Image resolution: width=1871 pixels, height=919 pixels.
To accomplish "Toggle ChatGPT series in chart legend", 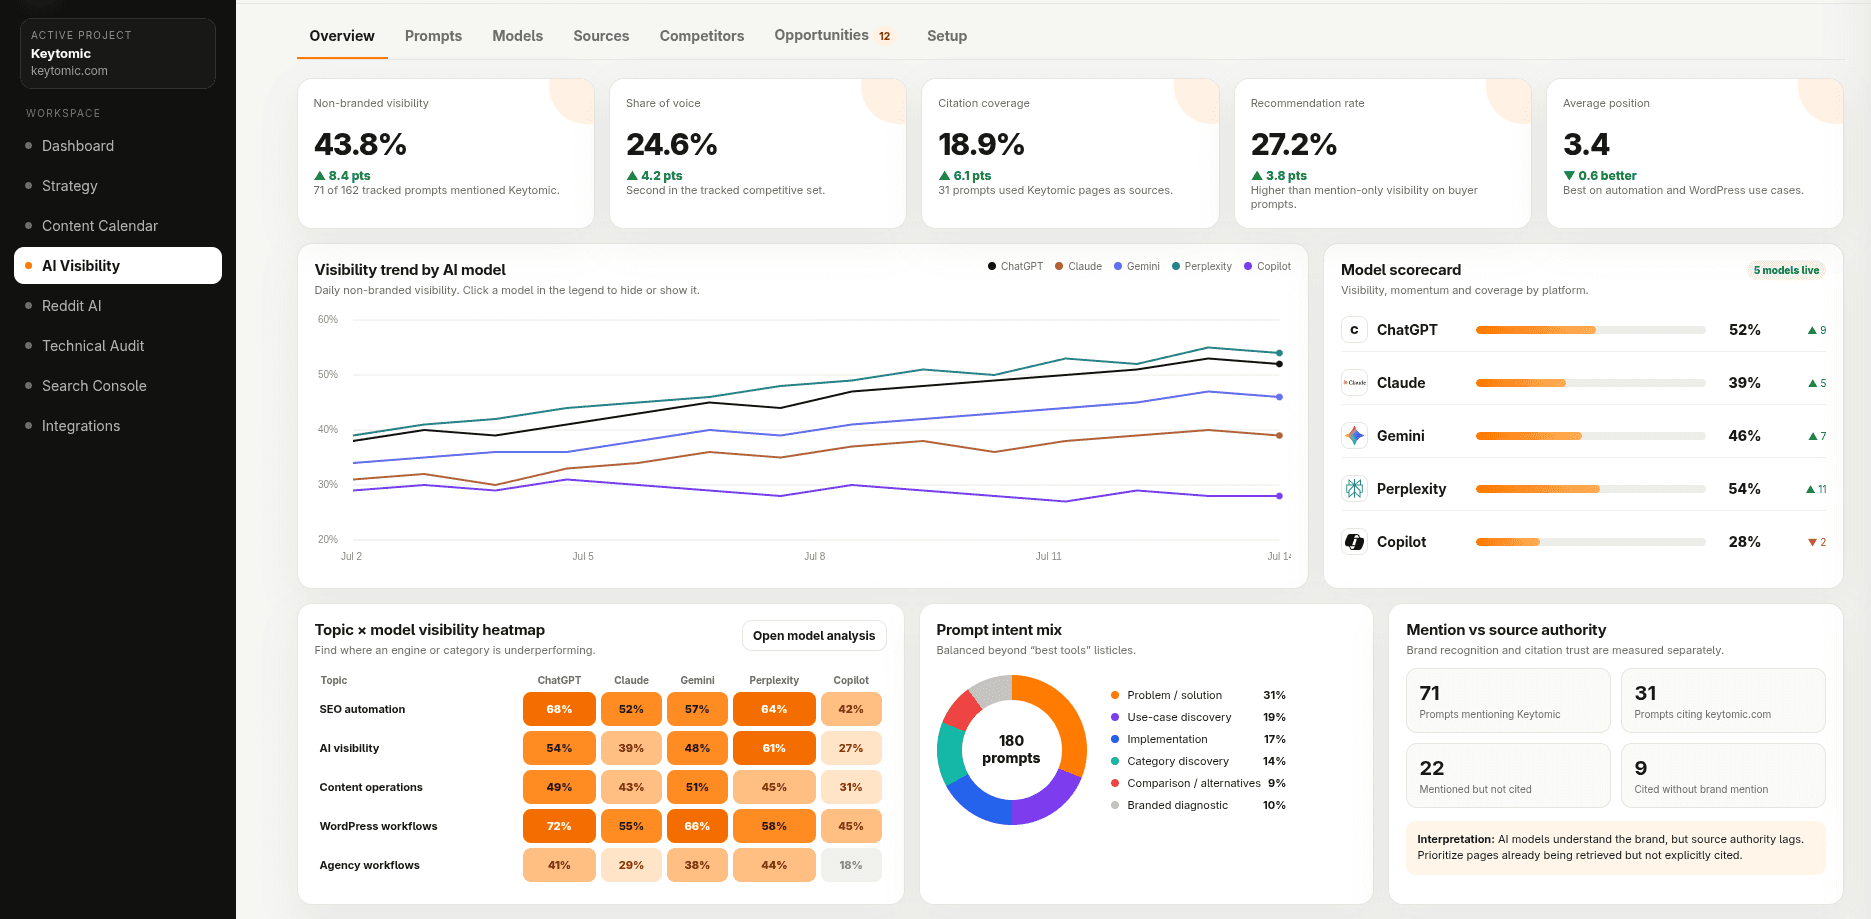I will [x=1015, y=266].
